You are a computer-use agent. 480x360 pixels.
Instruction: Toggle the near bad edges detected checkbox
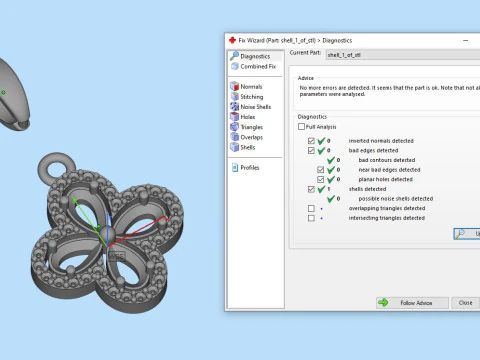(x=321, y=170)
